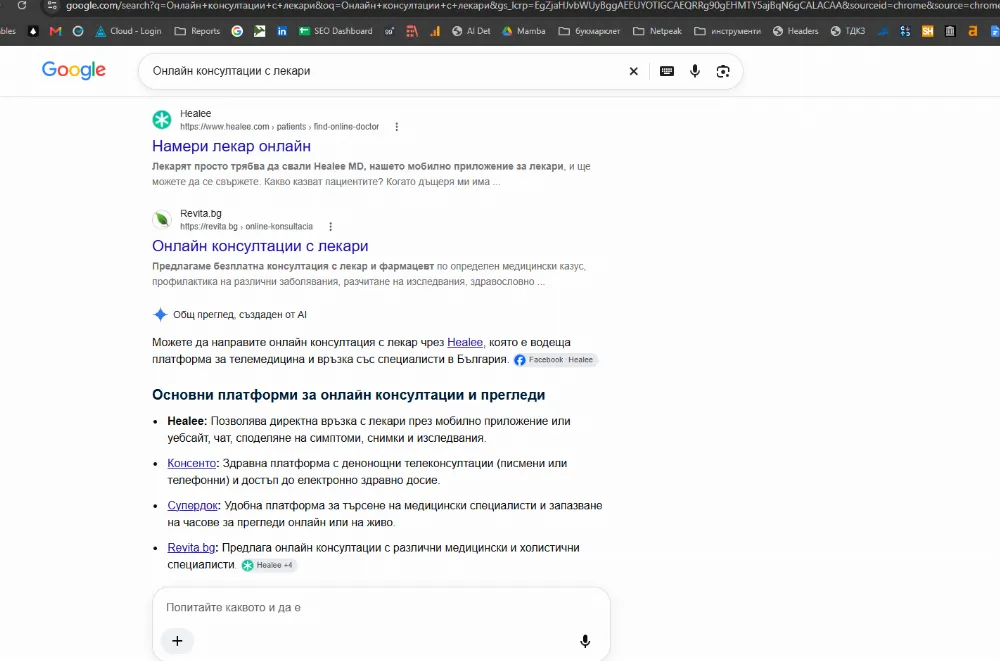The width and height of the screenshot is (1000, 661).
Task: Expand the Reports bookmark folder
Action: click(197, 31)
